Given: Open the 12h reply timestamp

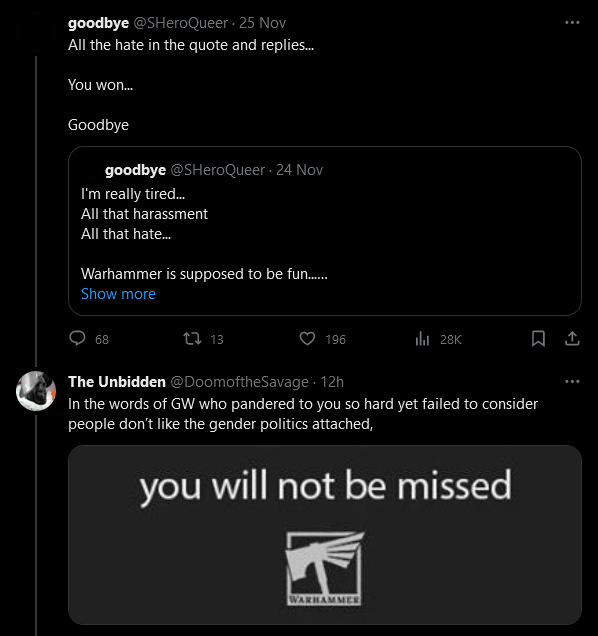Looking at the screenshot, I should 332,382.
